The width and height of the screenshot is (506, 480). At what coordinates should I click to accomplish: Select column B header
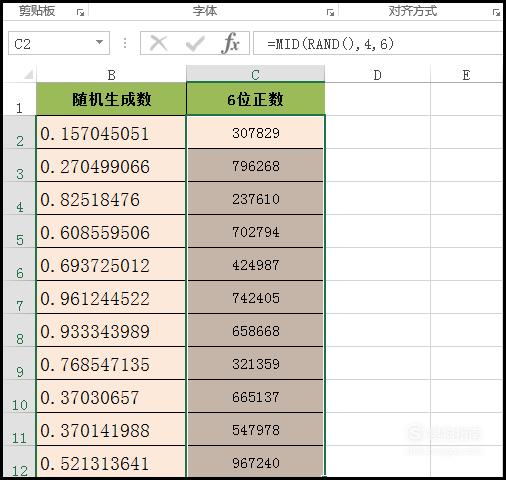[x=111, y=74]
